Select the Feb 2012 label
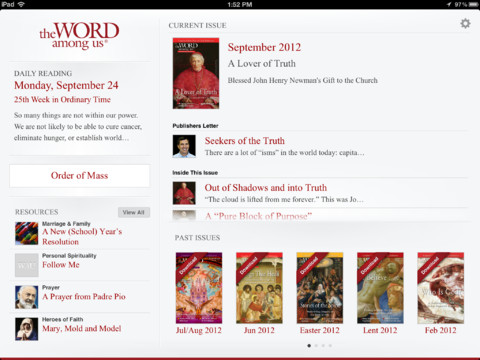This screenshot has width=480, height=360. pos(440,330)
